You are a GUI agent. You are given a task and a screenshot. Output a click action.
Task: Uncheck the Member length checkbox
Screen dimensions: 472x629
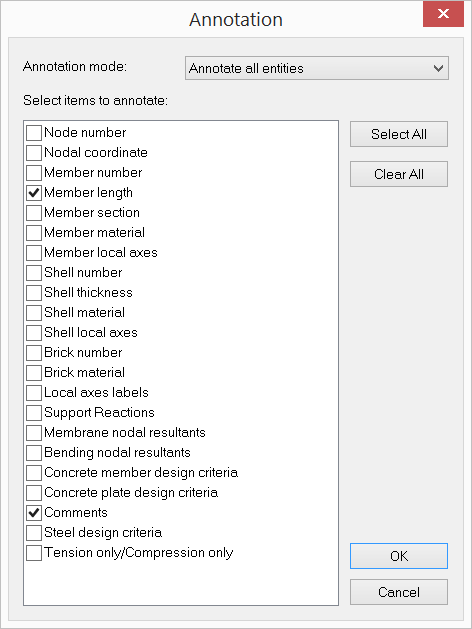coord(34,193)
